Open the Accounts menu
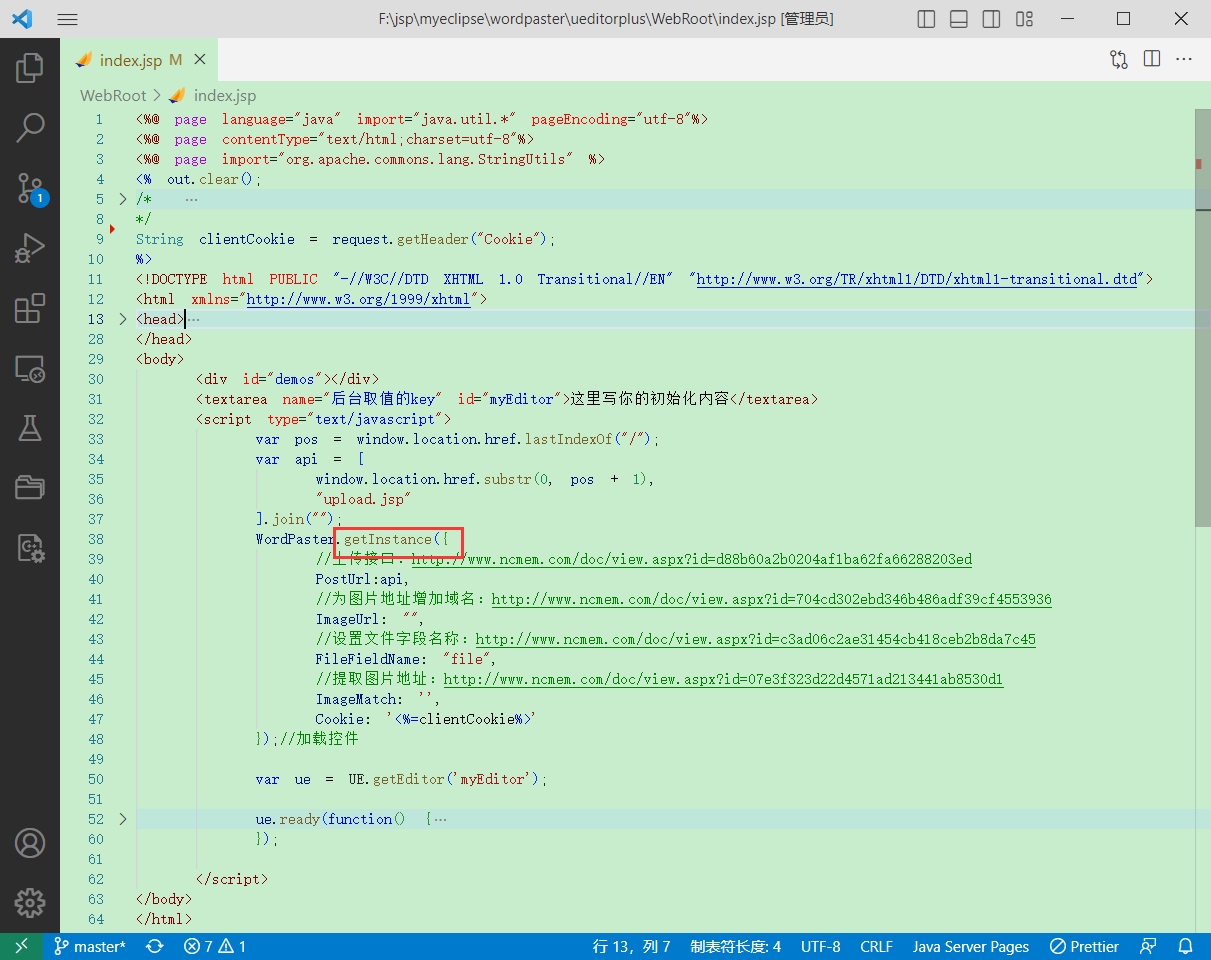Viewport: 1211px width, 960px height. coord(30,843)
